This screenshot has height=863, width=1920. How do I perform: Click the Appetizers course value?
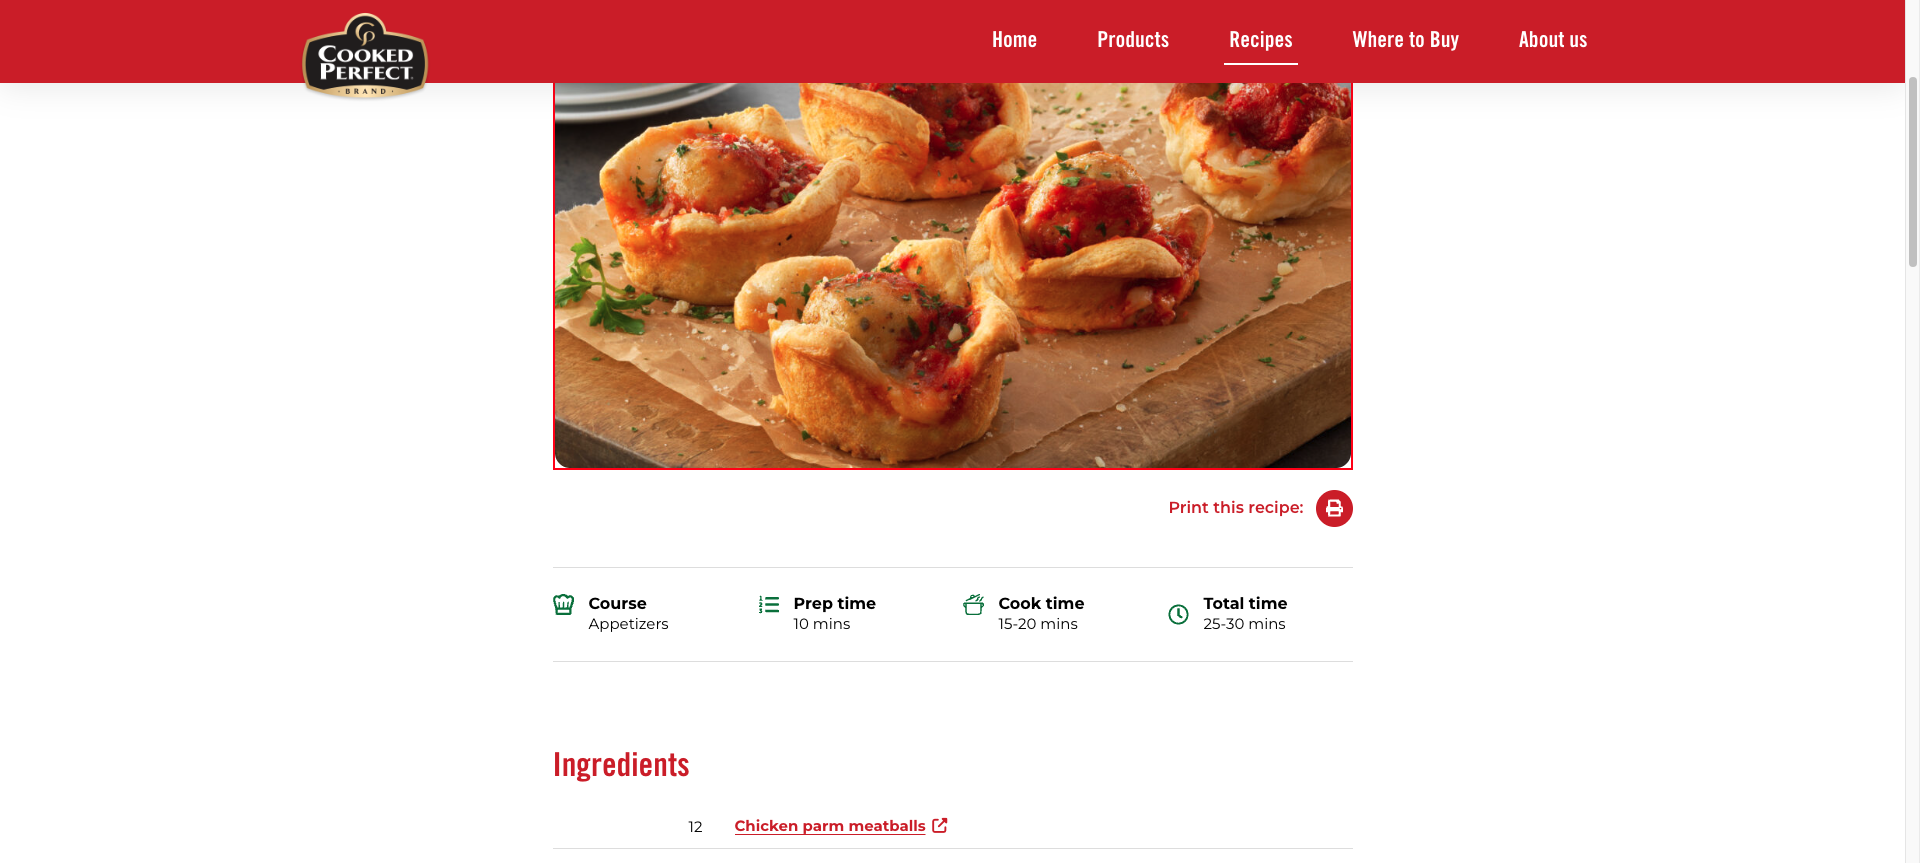pos(628,624)
